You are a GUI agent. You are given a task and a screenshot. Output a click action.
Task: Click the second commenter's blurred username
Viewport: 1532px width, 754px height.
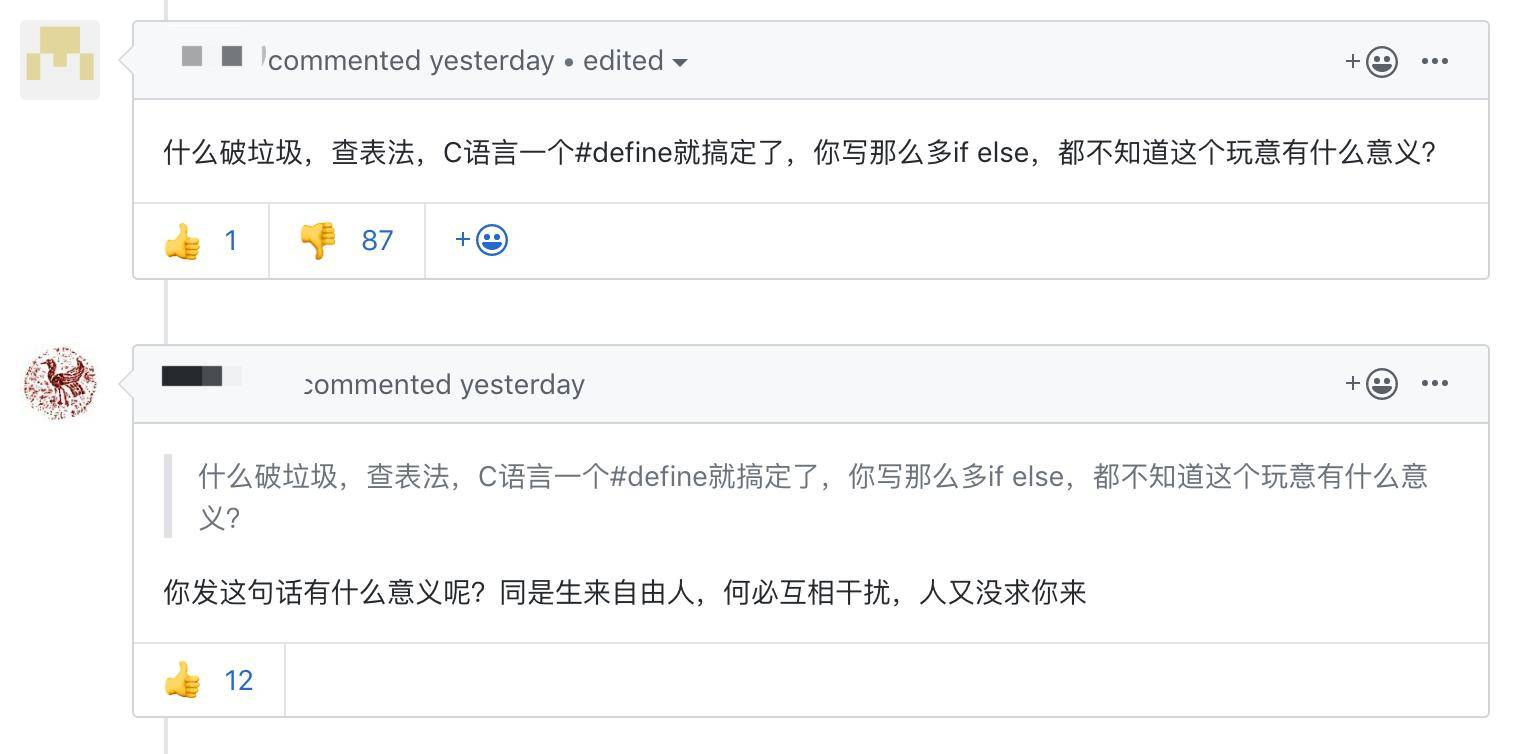click(201, 376)
